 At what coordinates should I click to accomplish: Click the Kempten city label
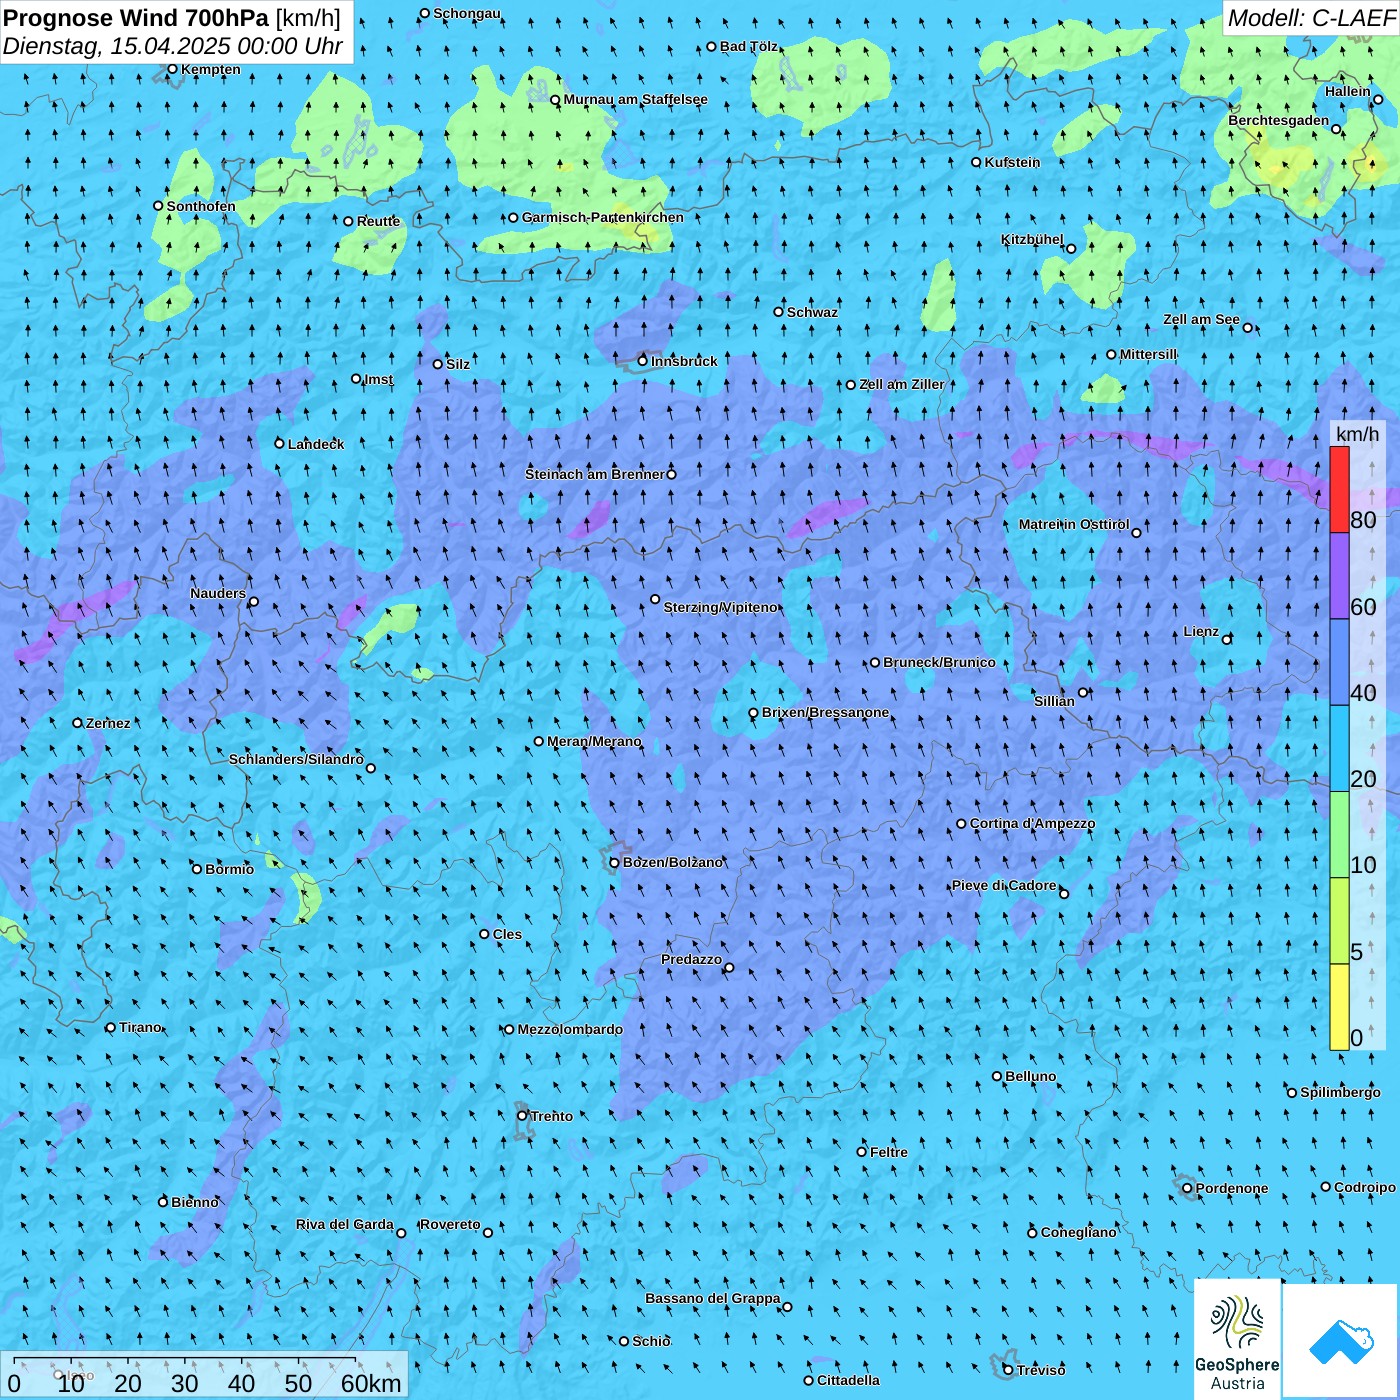[210, 69]
